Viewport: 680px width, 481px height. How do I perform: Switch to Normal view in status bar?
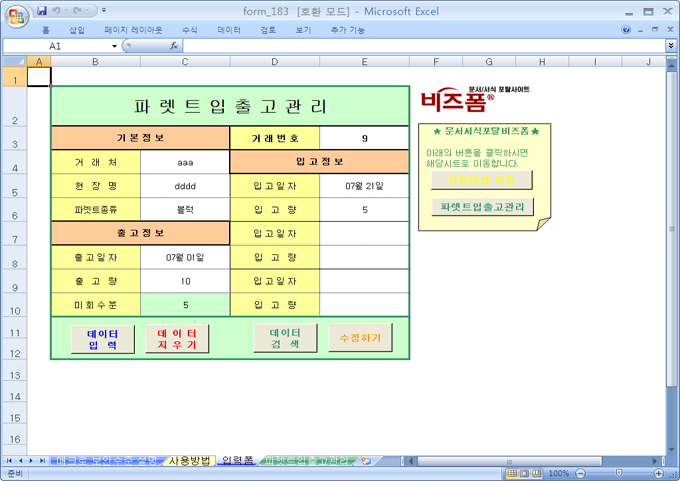(512, 473)
